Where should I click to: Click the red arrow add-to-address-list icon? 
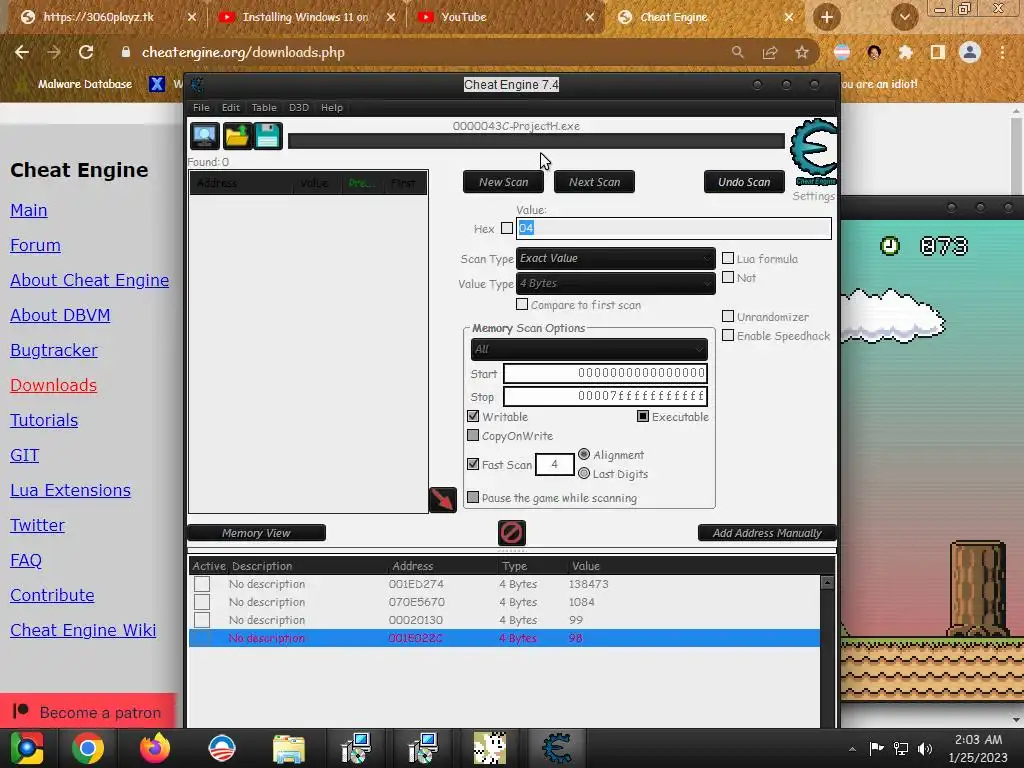click(x=442, y=500)
